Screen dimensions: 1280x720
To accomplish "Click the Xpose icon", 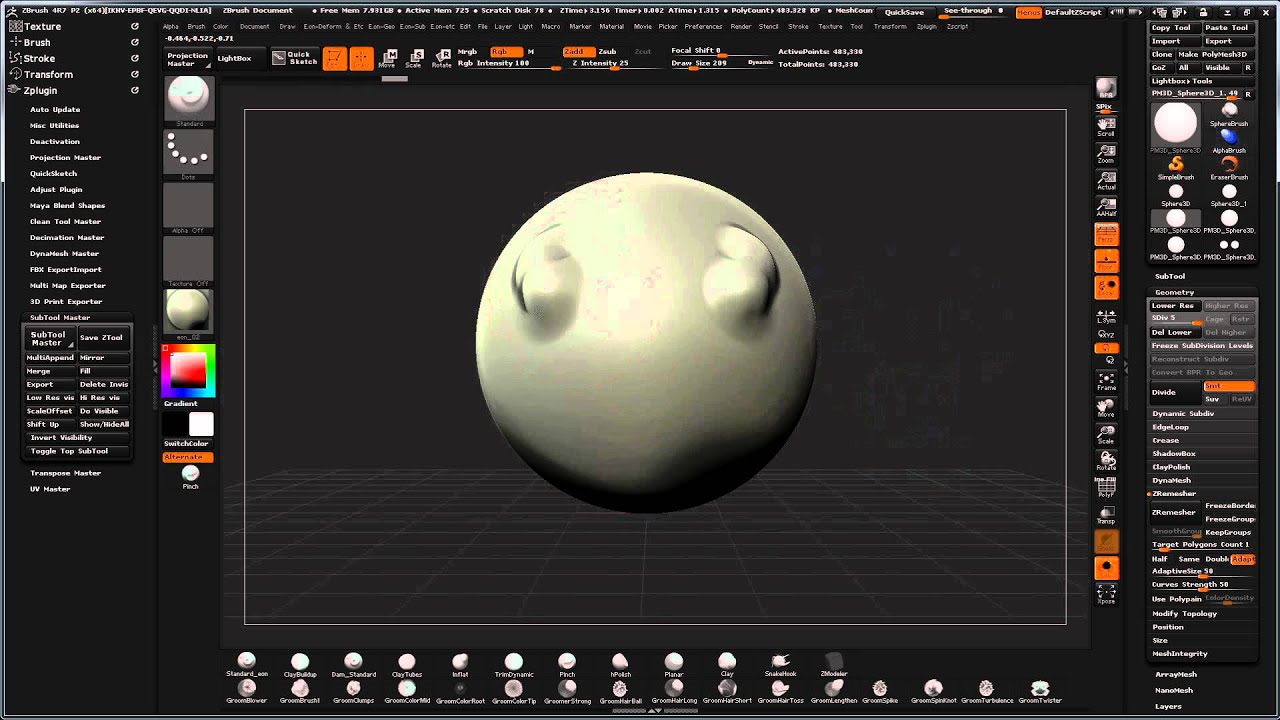I will [1105, 594].
